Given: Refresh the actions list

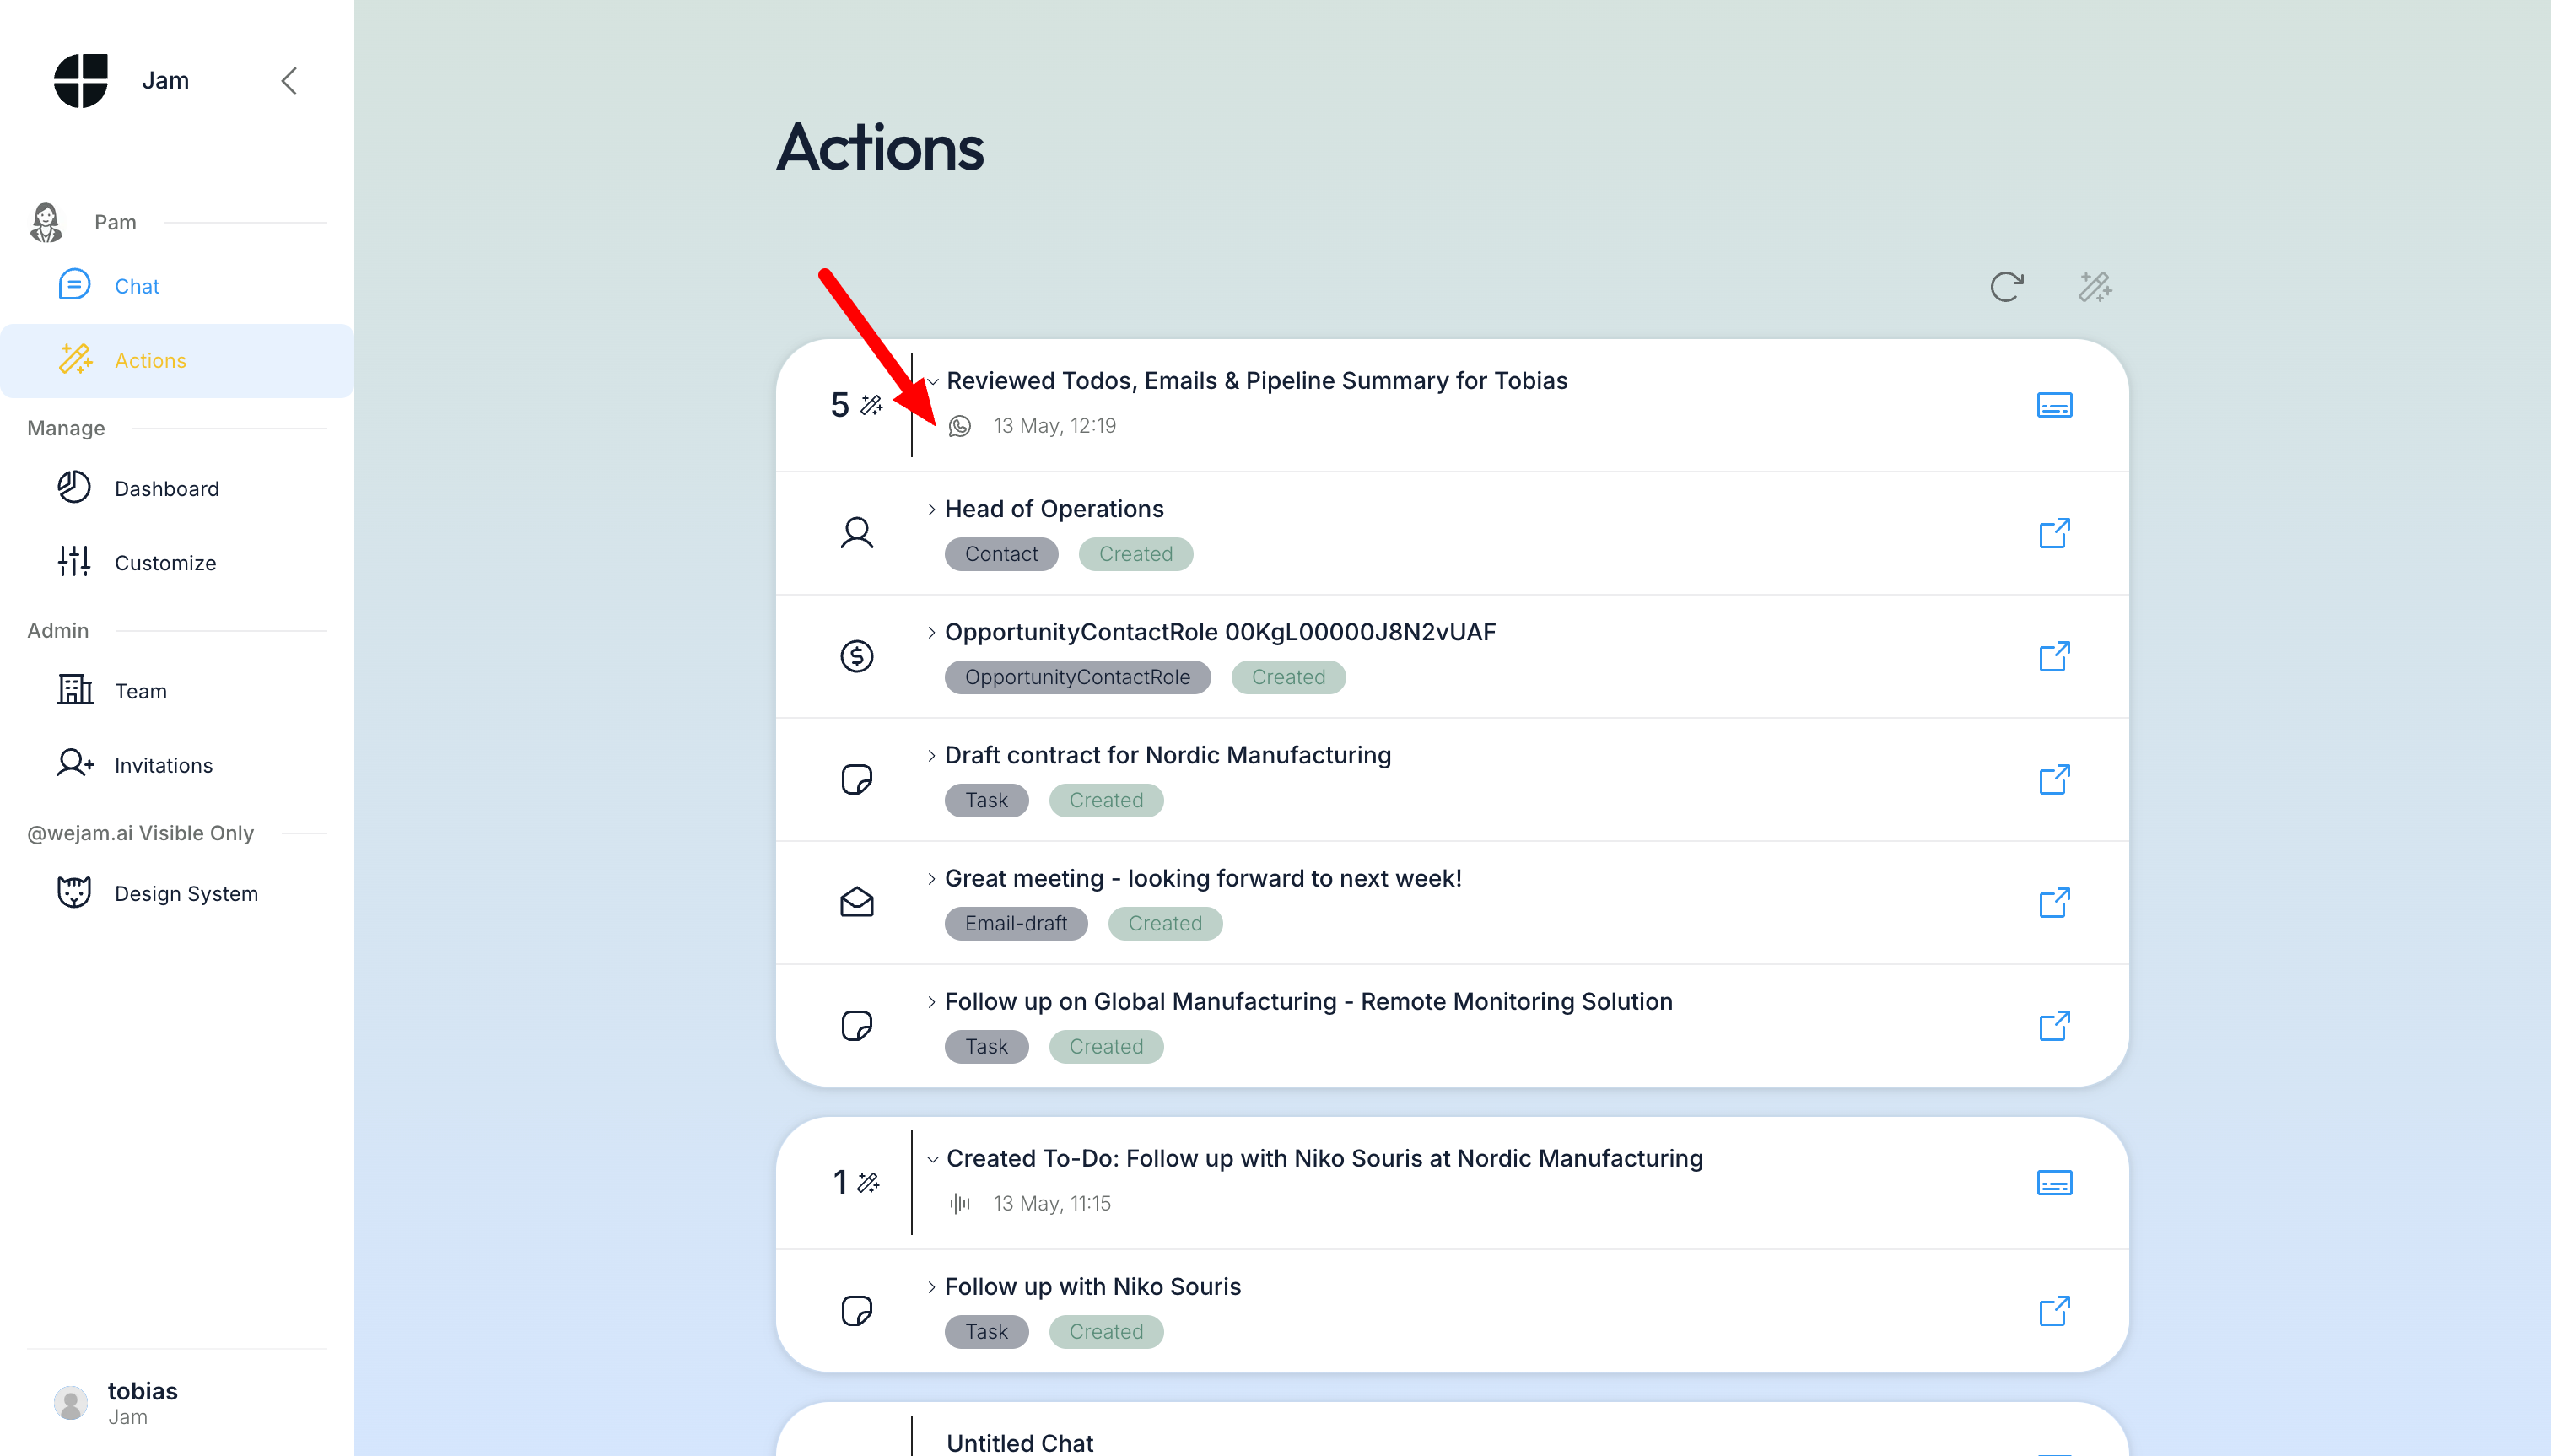Looking at the screenshot, I should click(x=2006, y=287).
